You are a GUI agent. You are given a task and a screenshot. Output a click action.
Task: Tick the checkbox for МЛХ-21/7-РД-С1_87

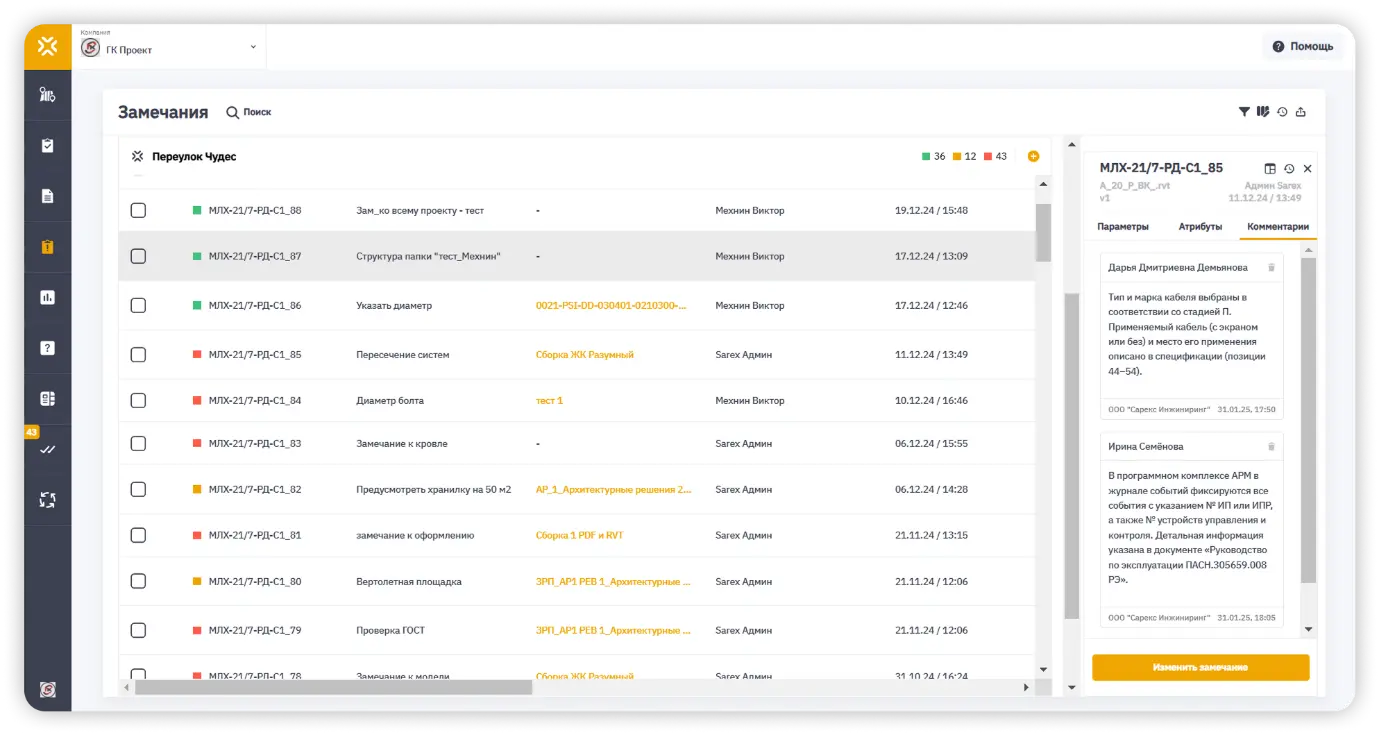(138, 256)
